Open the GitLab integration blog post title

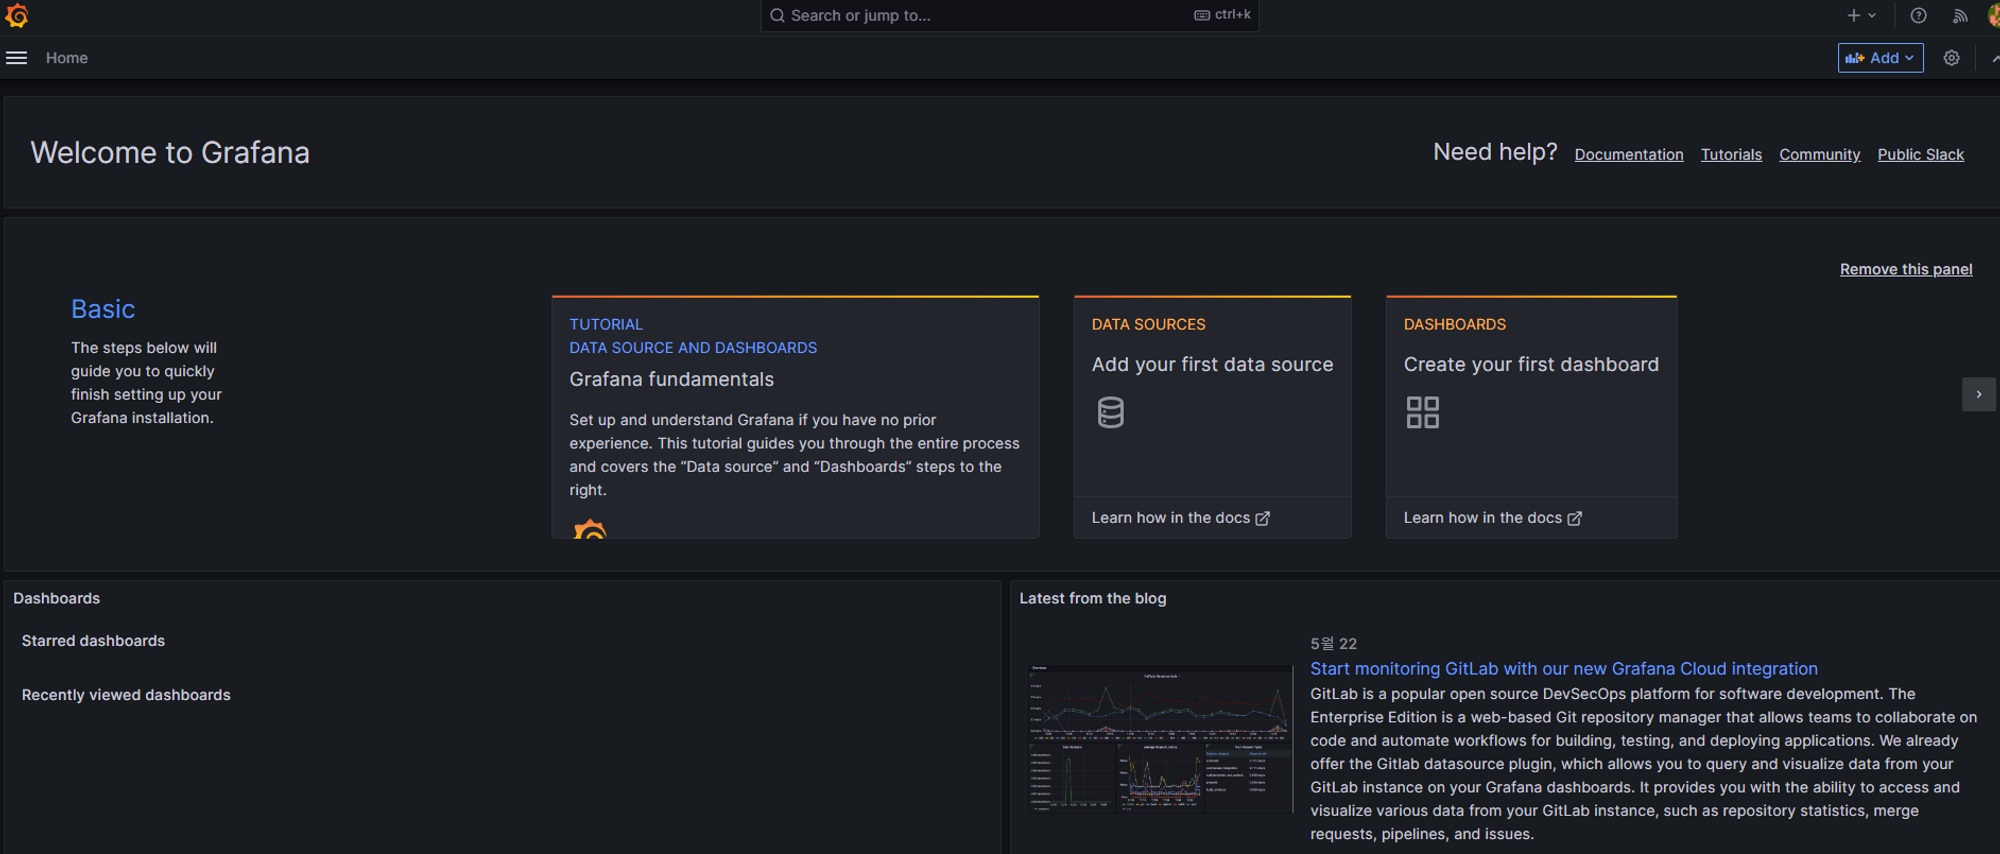tap(1563, 668)
